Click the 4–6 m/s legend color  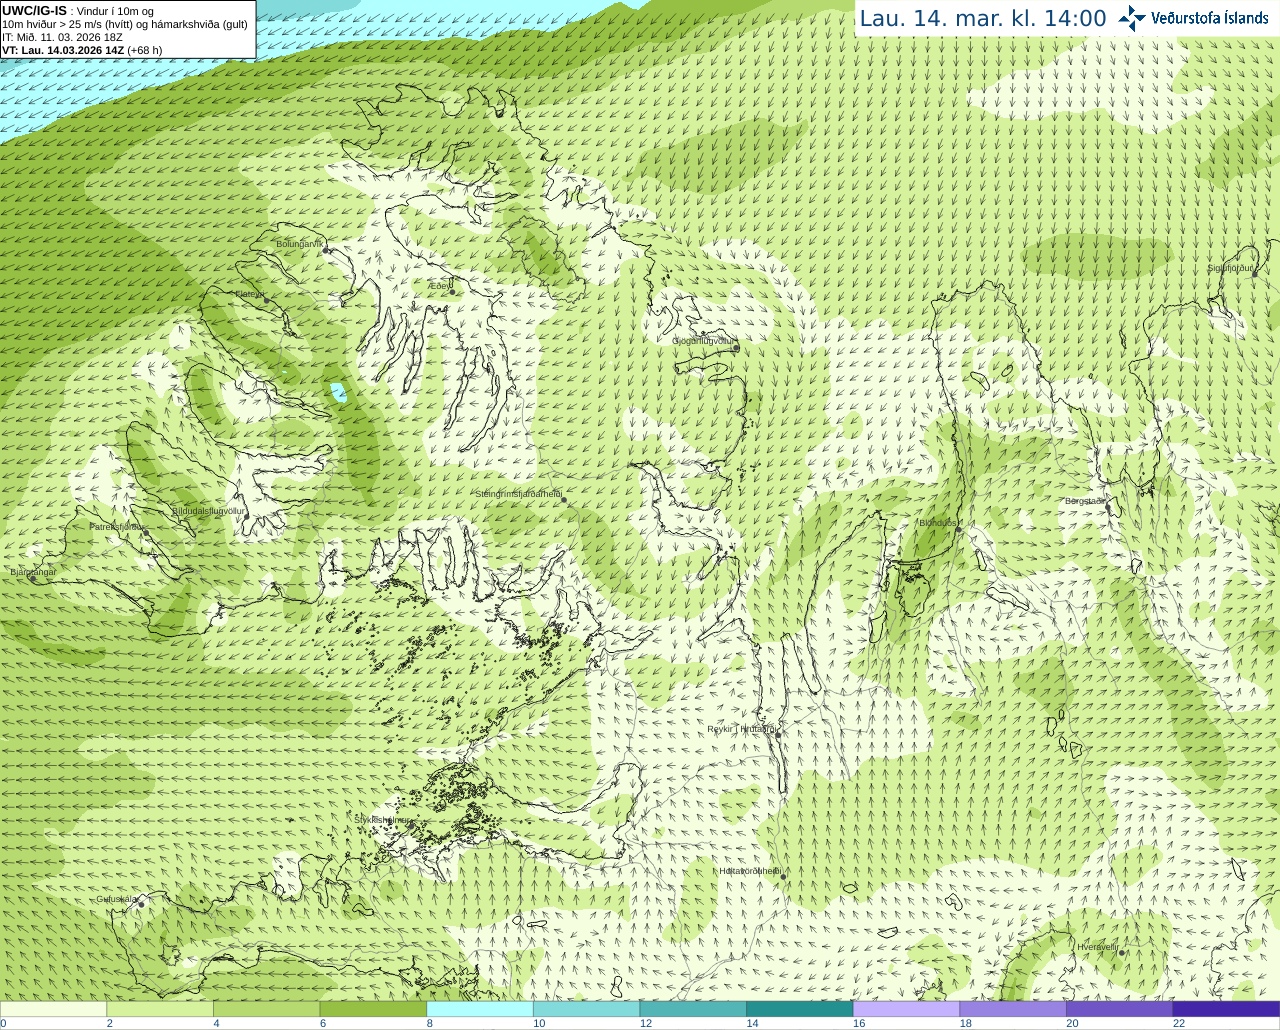[266, 1009]
